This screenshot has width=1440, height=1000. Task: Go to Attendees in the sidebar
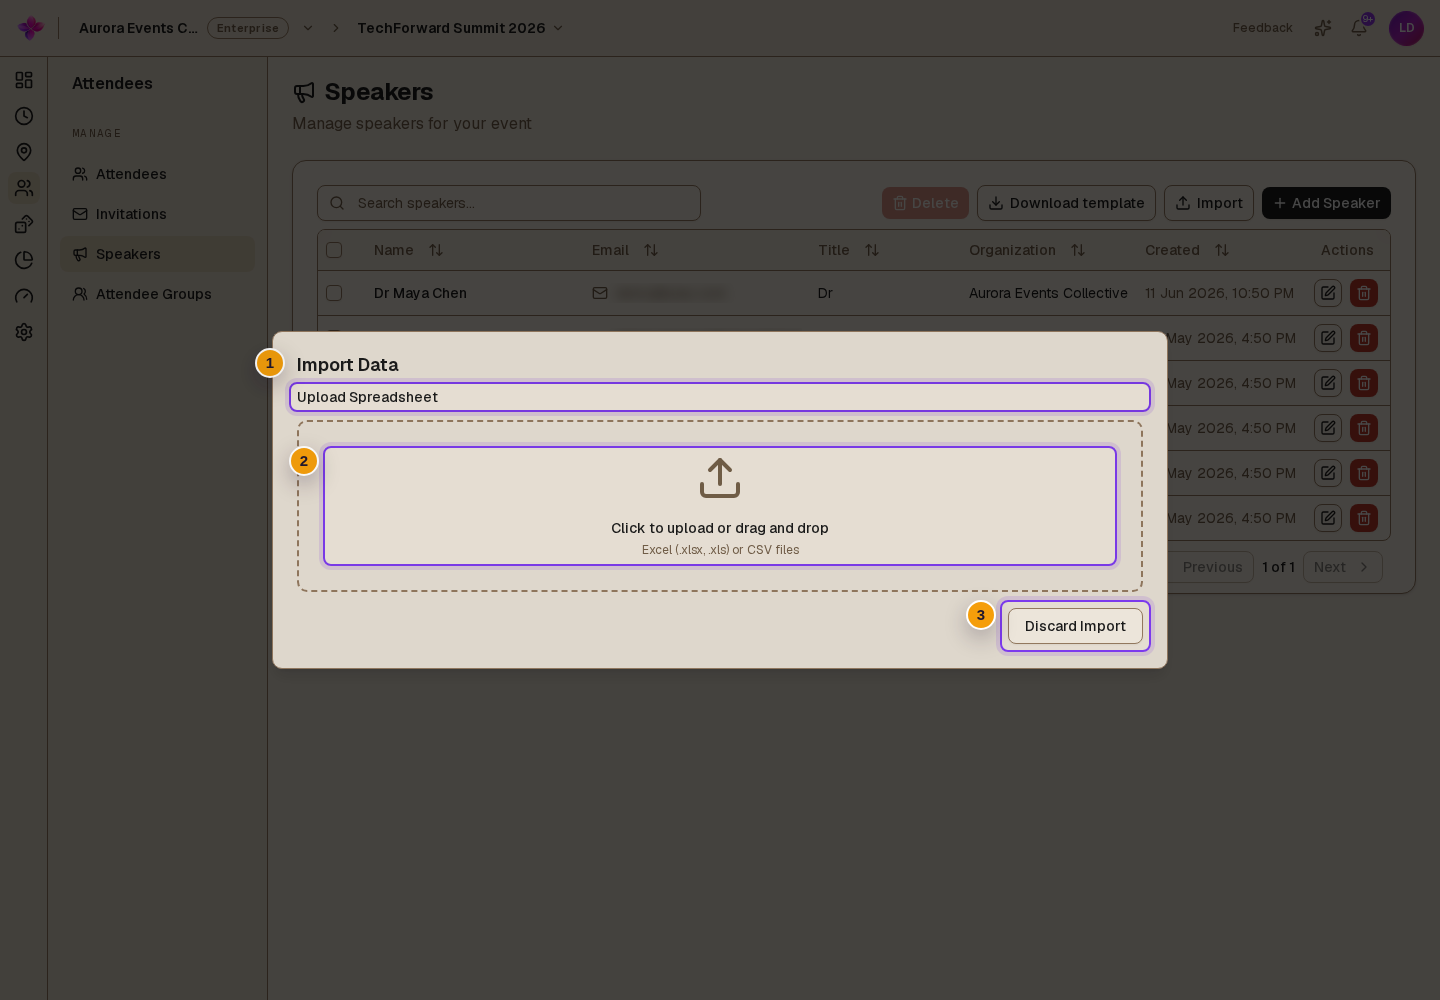[x=157, y=174]
